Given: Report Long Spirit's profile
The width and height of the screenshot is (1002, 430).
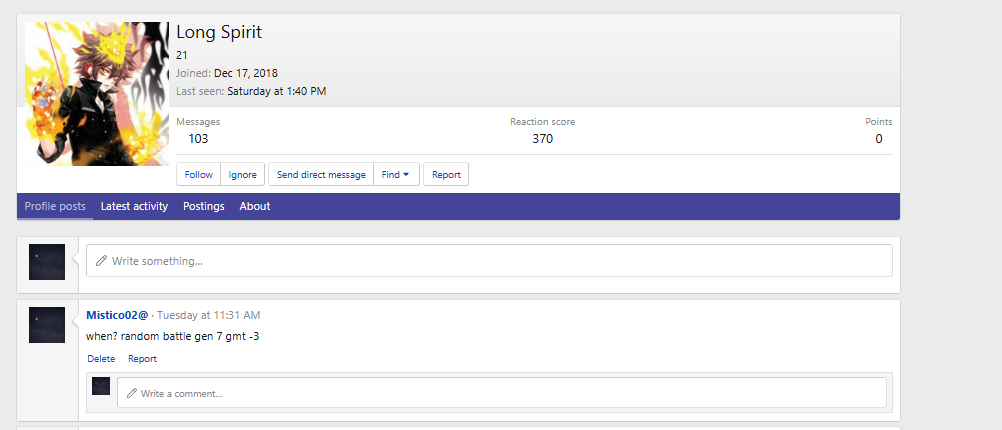Looking at the screenshot, I should (x=446, y=174).
